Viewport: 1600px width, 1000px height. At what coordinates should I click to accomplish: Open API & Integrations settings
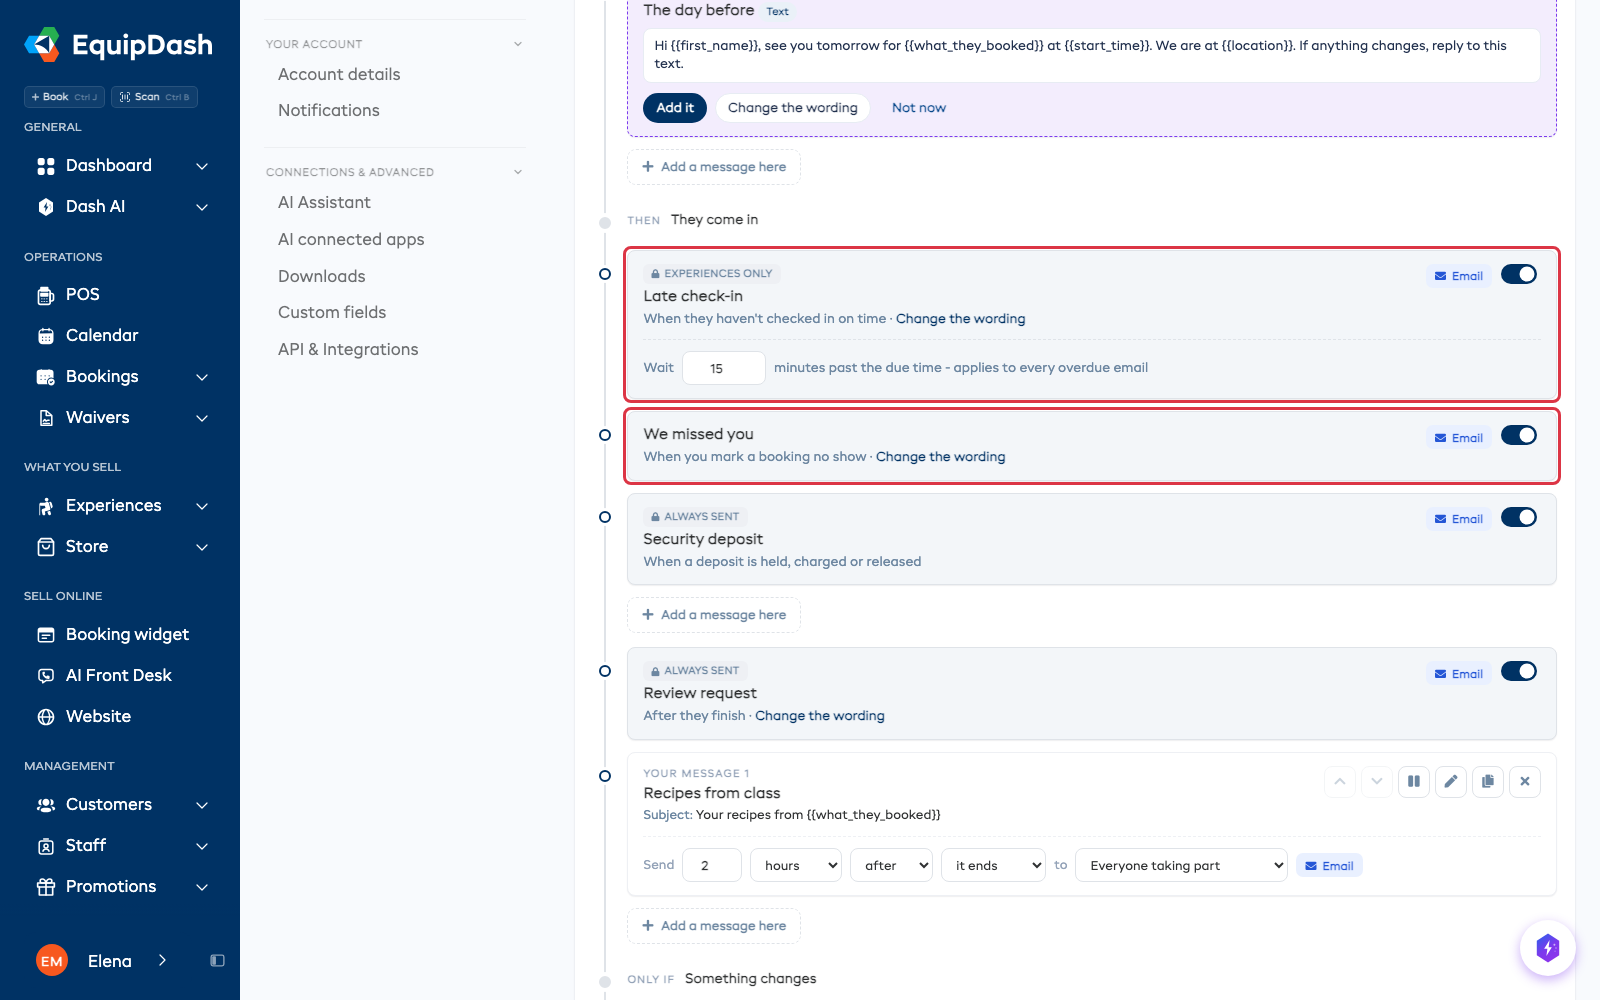click(x=348, y=350)
